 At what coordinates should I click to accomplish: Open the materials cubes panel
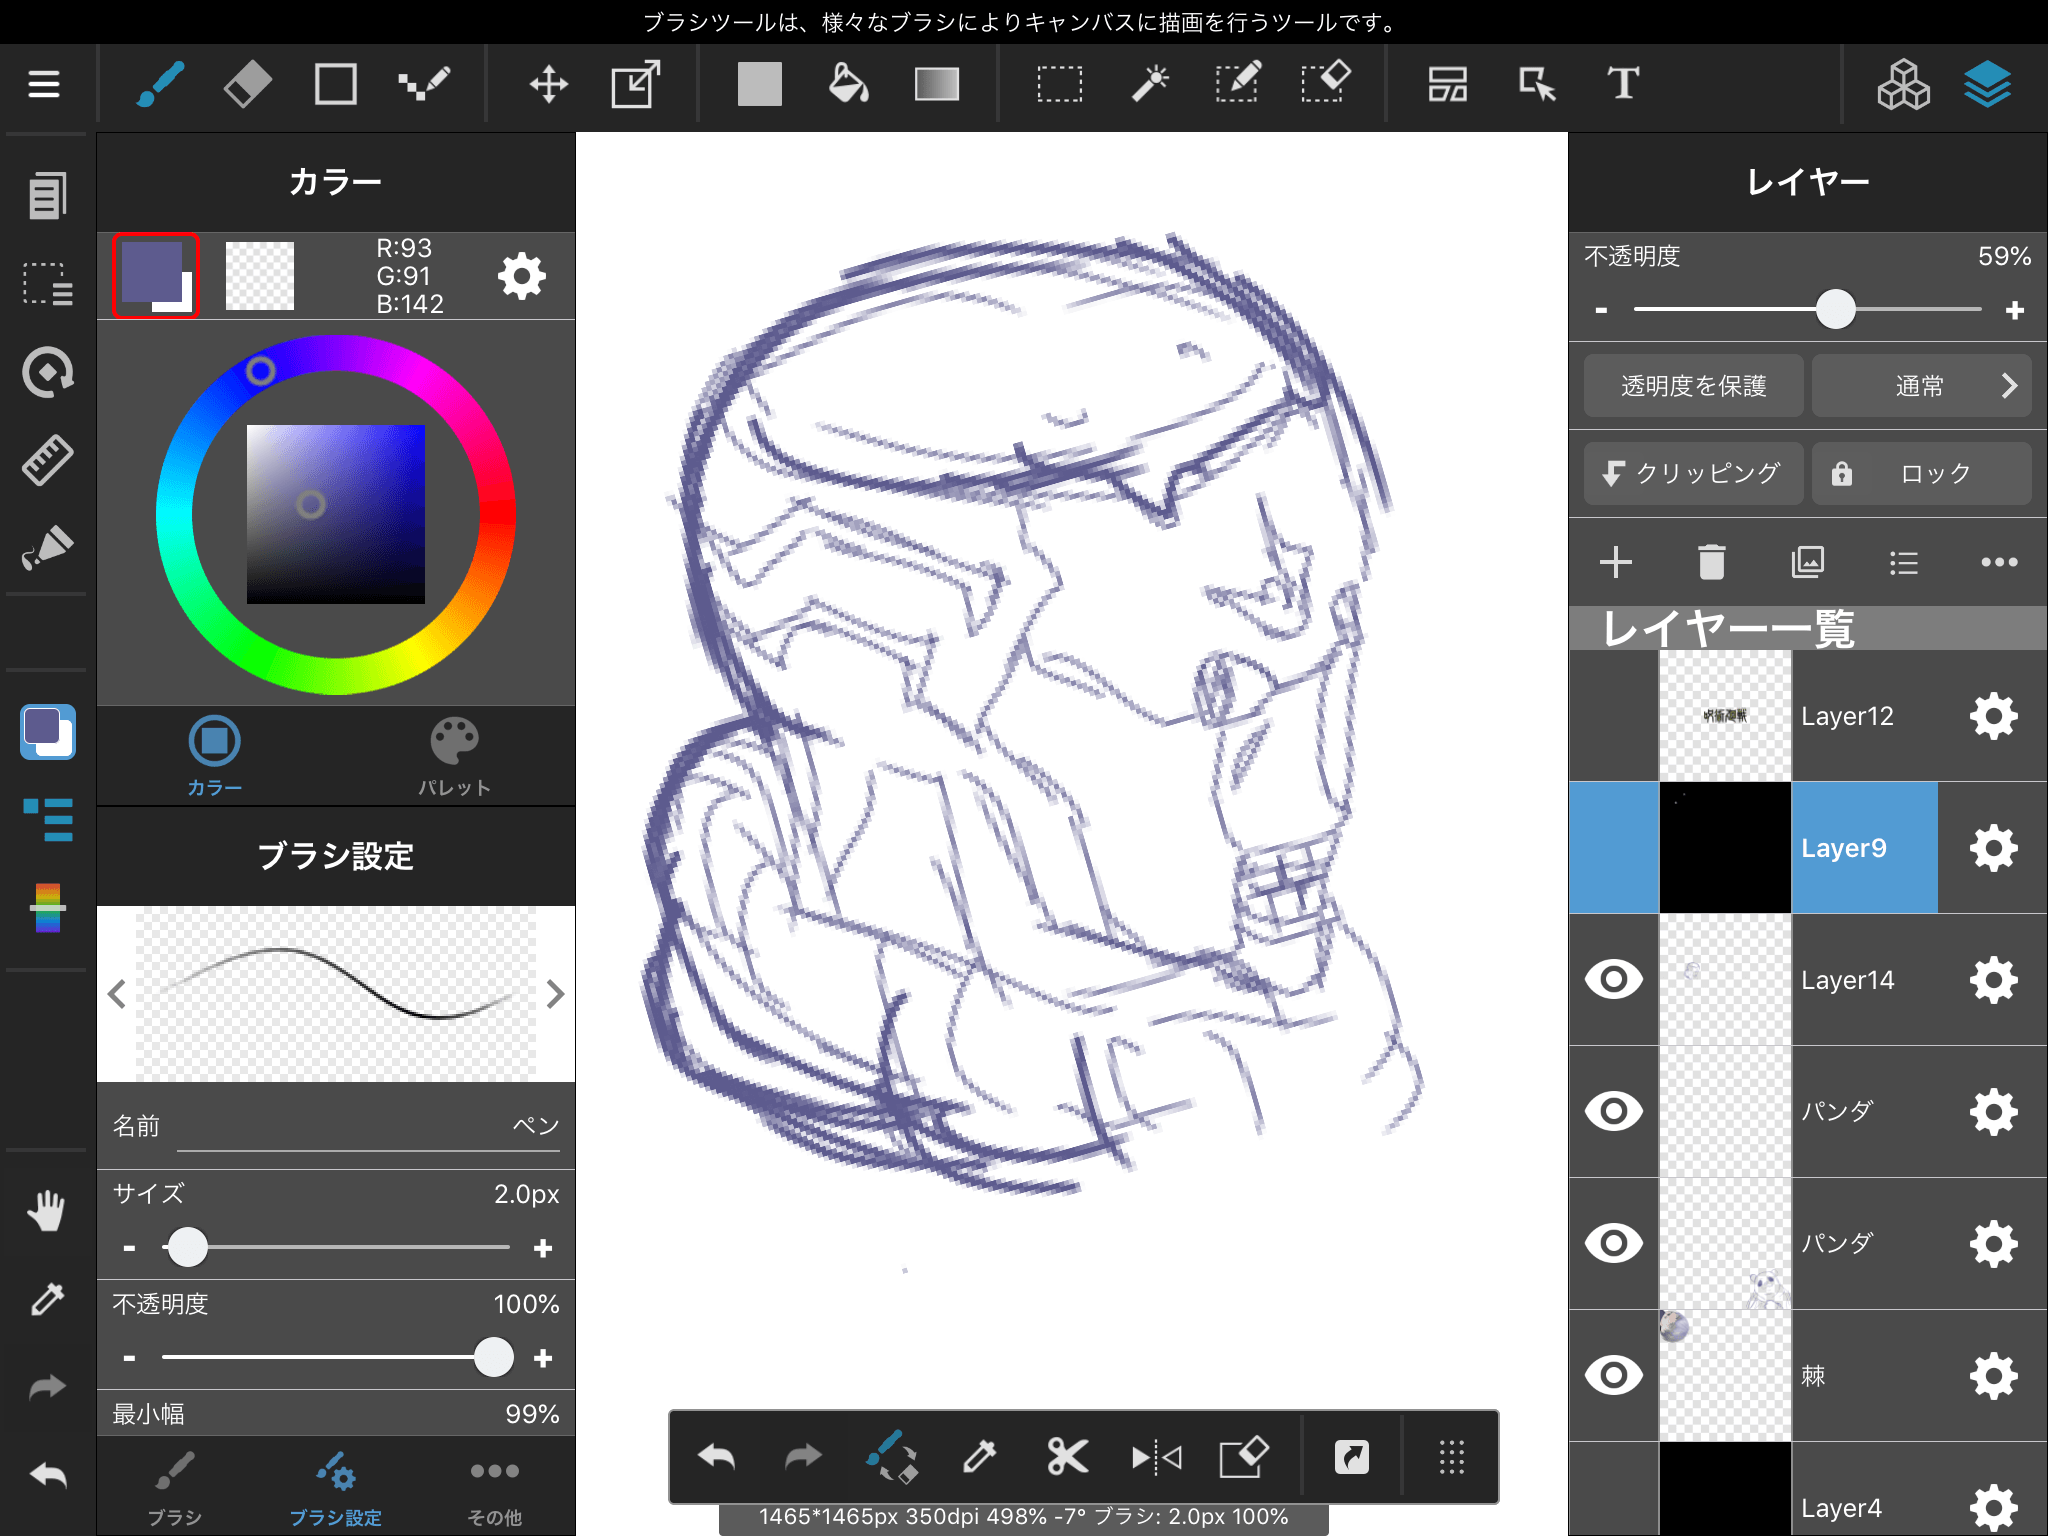(1903, 84)
